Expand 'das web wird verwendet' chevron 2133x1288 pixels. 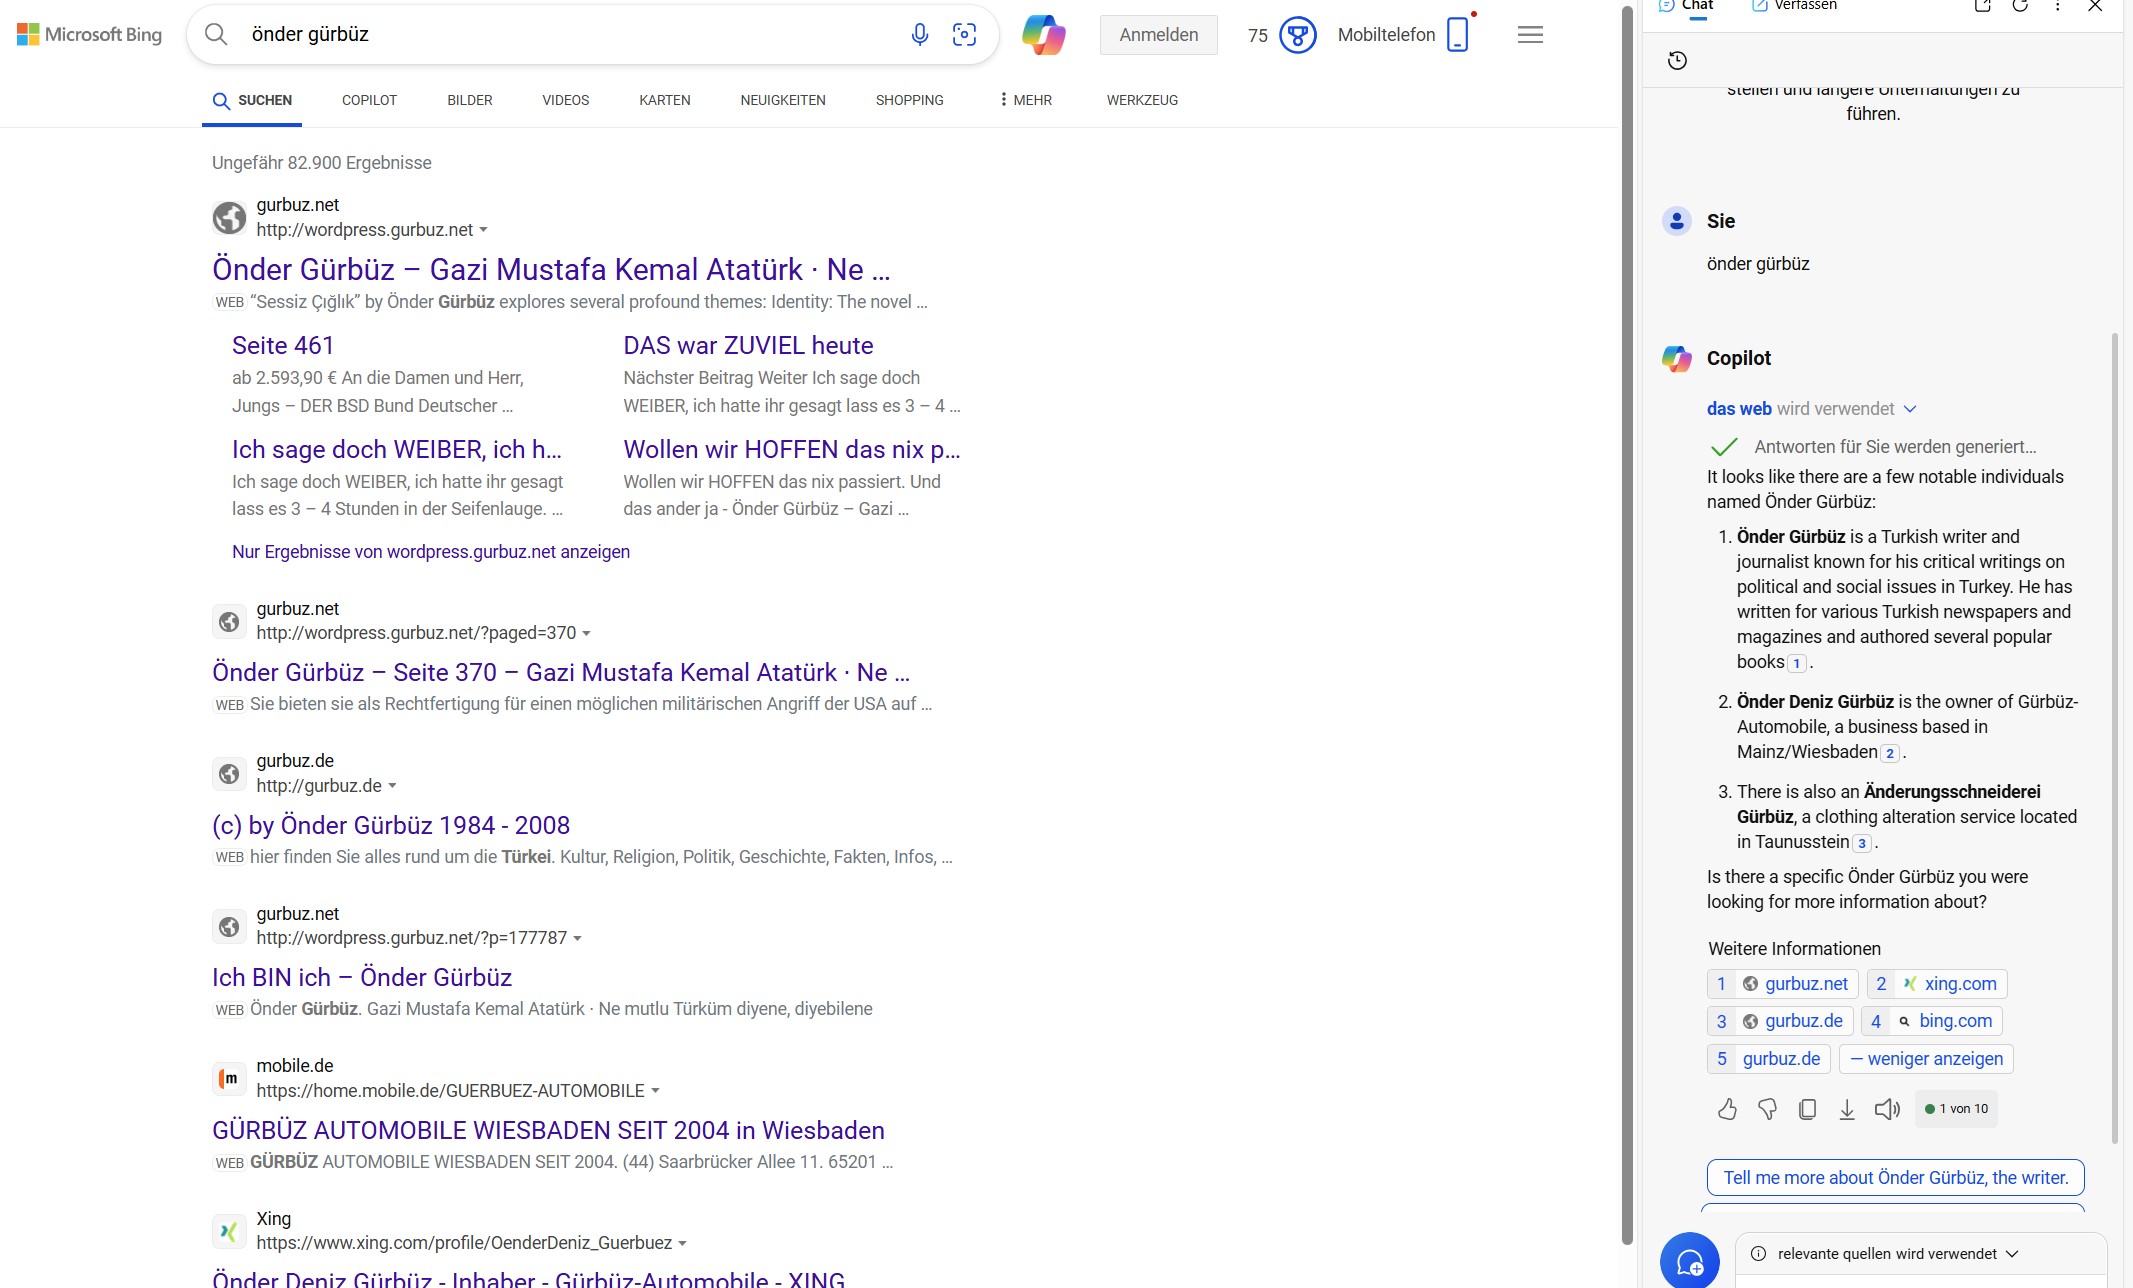[x=1910, y=409]
